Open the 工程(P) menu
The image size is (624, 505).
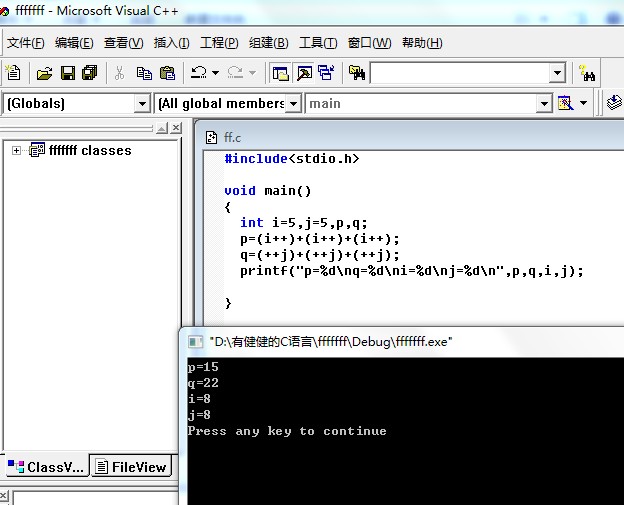coord(219,43)
